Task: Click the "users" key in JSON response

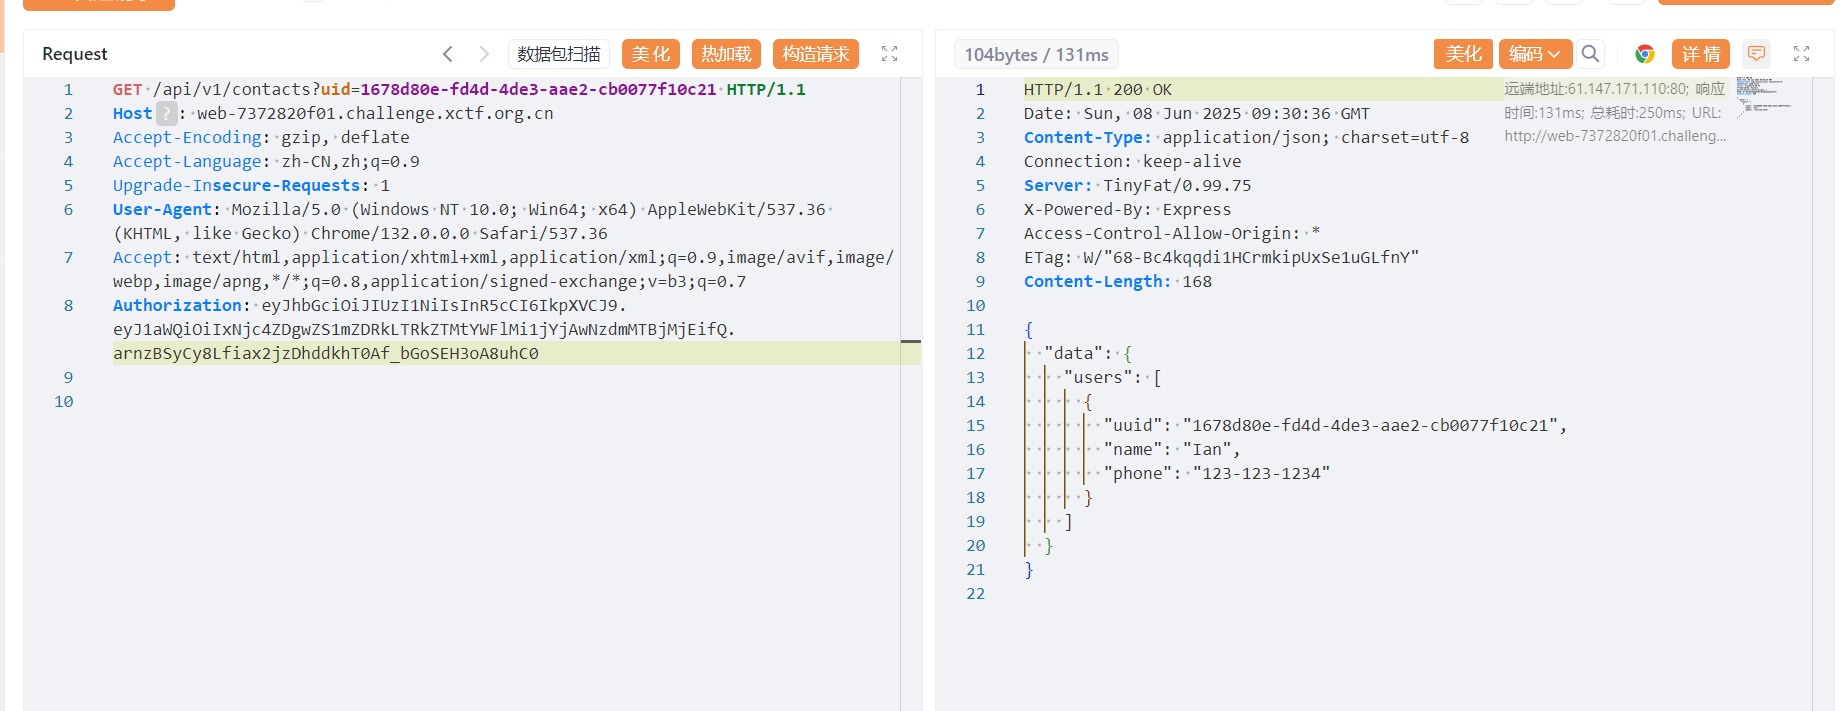Action: [x=1098, y=377]
